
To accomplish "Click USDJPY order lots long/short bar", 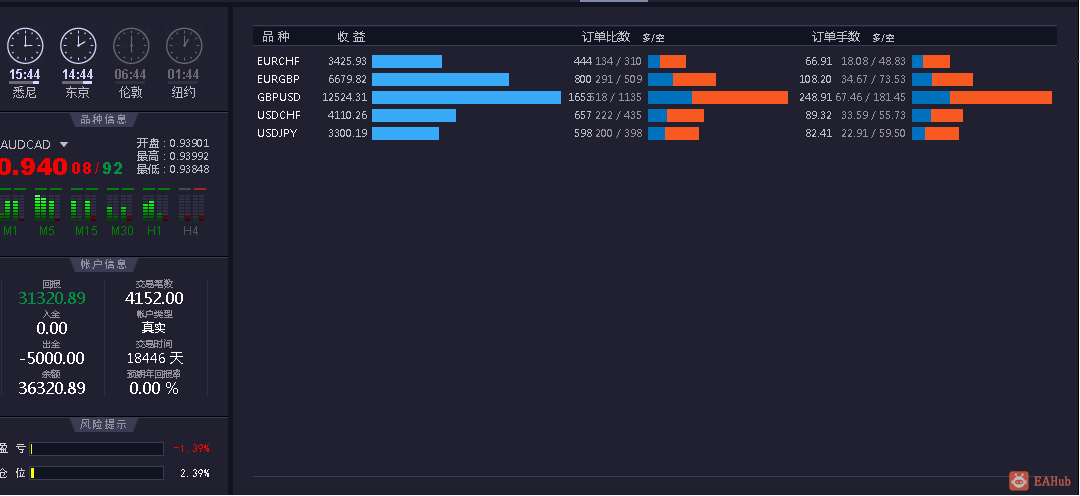I will [x=935, y=133].
